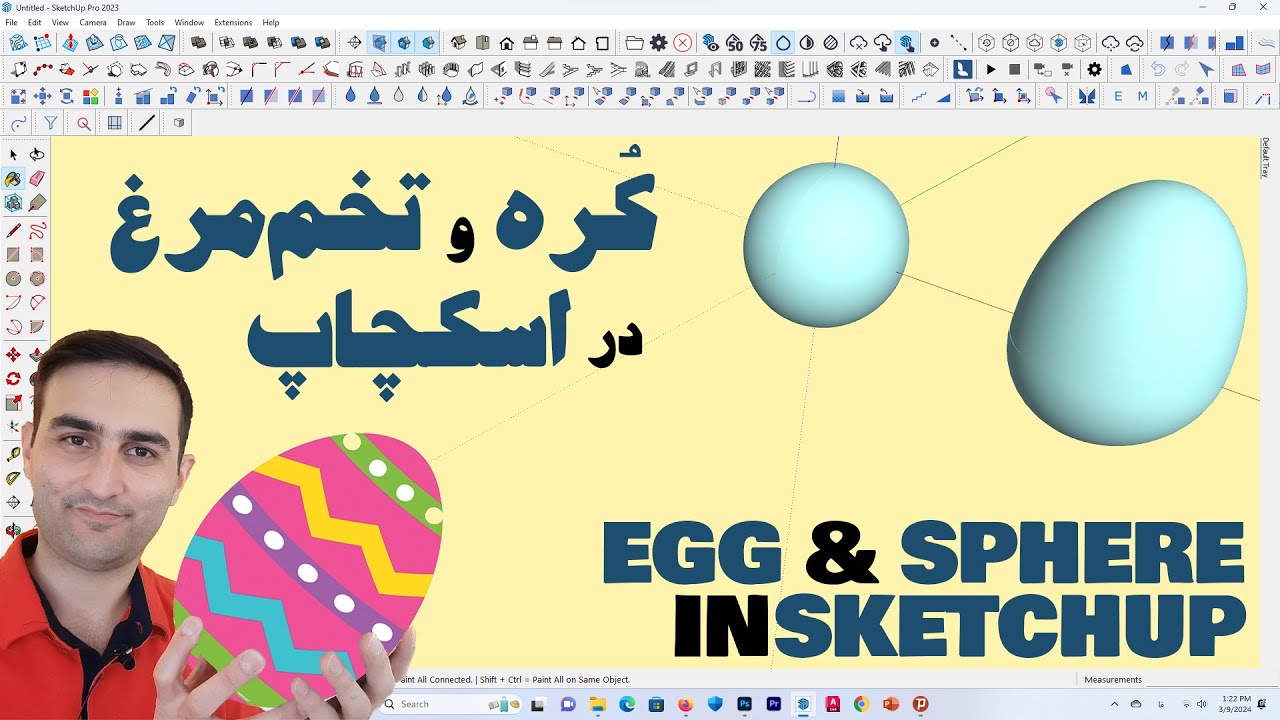Toggle Display Section Cuts
The width and height of the screenshot is (1280, 720).
(403, 43)
